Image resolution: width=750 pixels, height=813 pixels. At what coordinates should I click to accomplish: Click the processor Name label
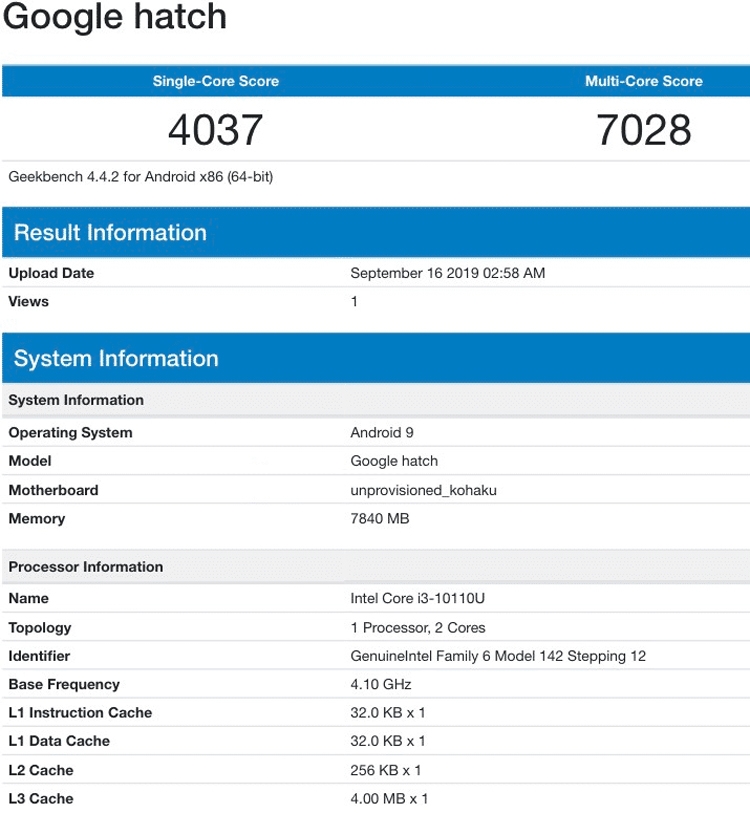29,598
